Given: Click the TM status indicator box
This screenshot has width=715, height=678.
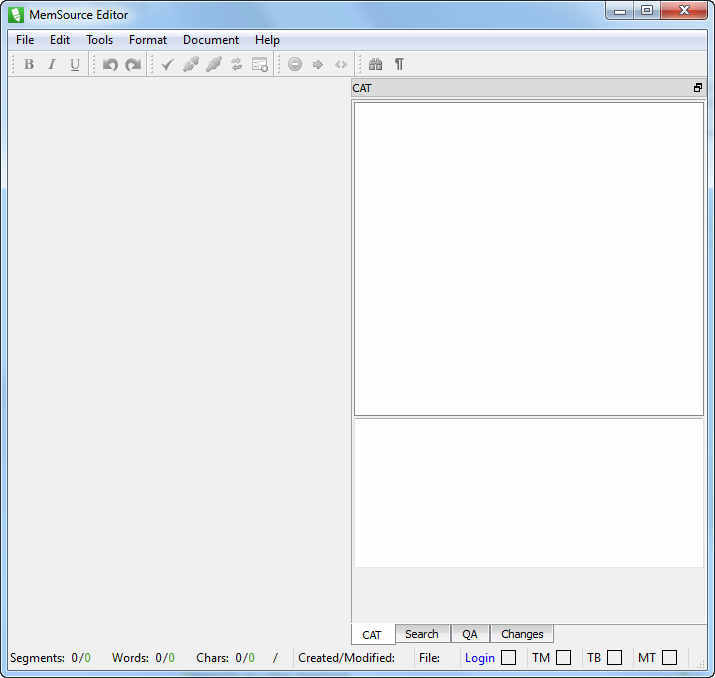Looking at the screenshot, I should click(x=564, y=657).
